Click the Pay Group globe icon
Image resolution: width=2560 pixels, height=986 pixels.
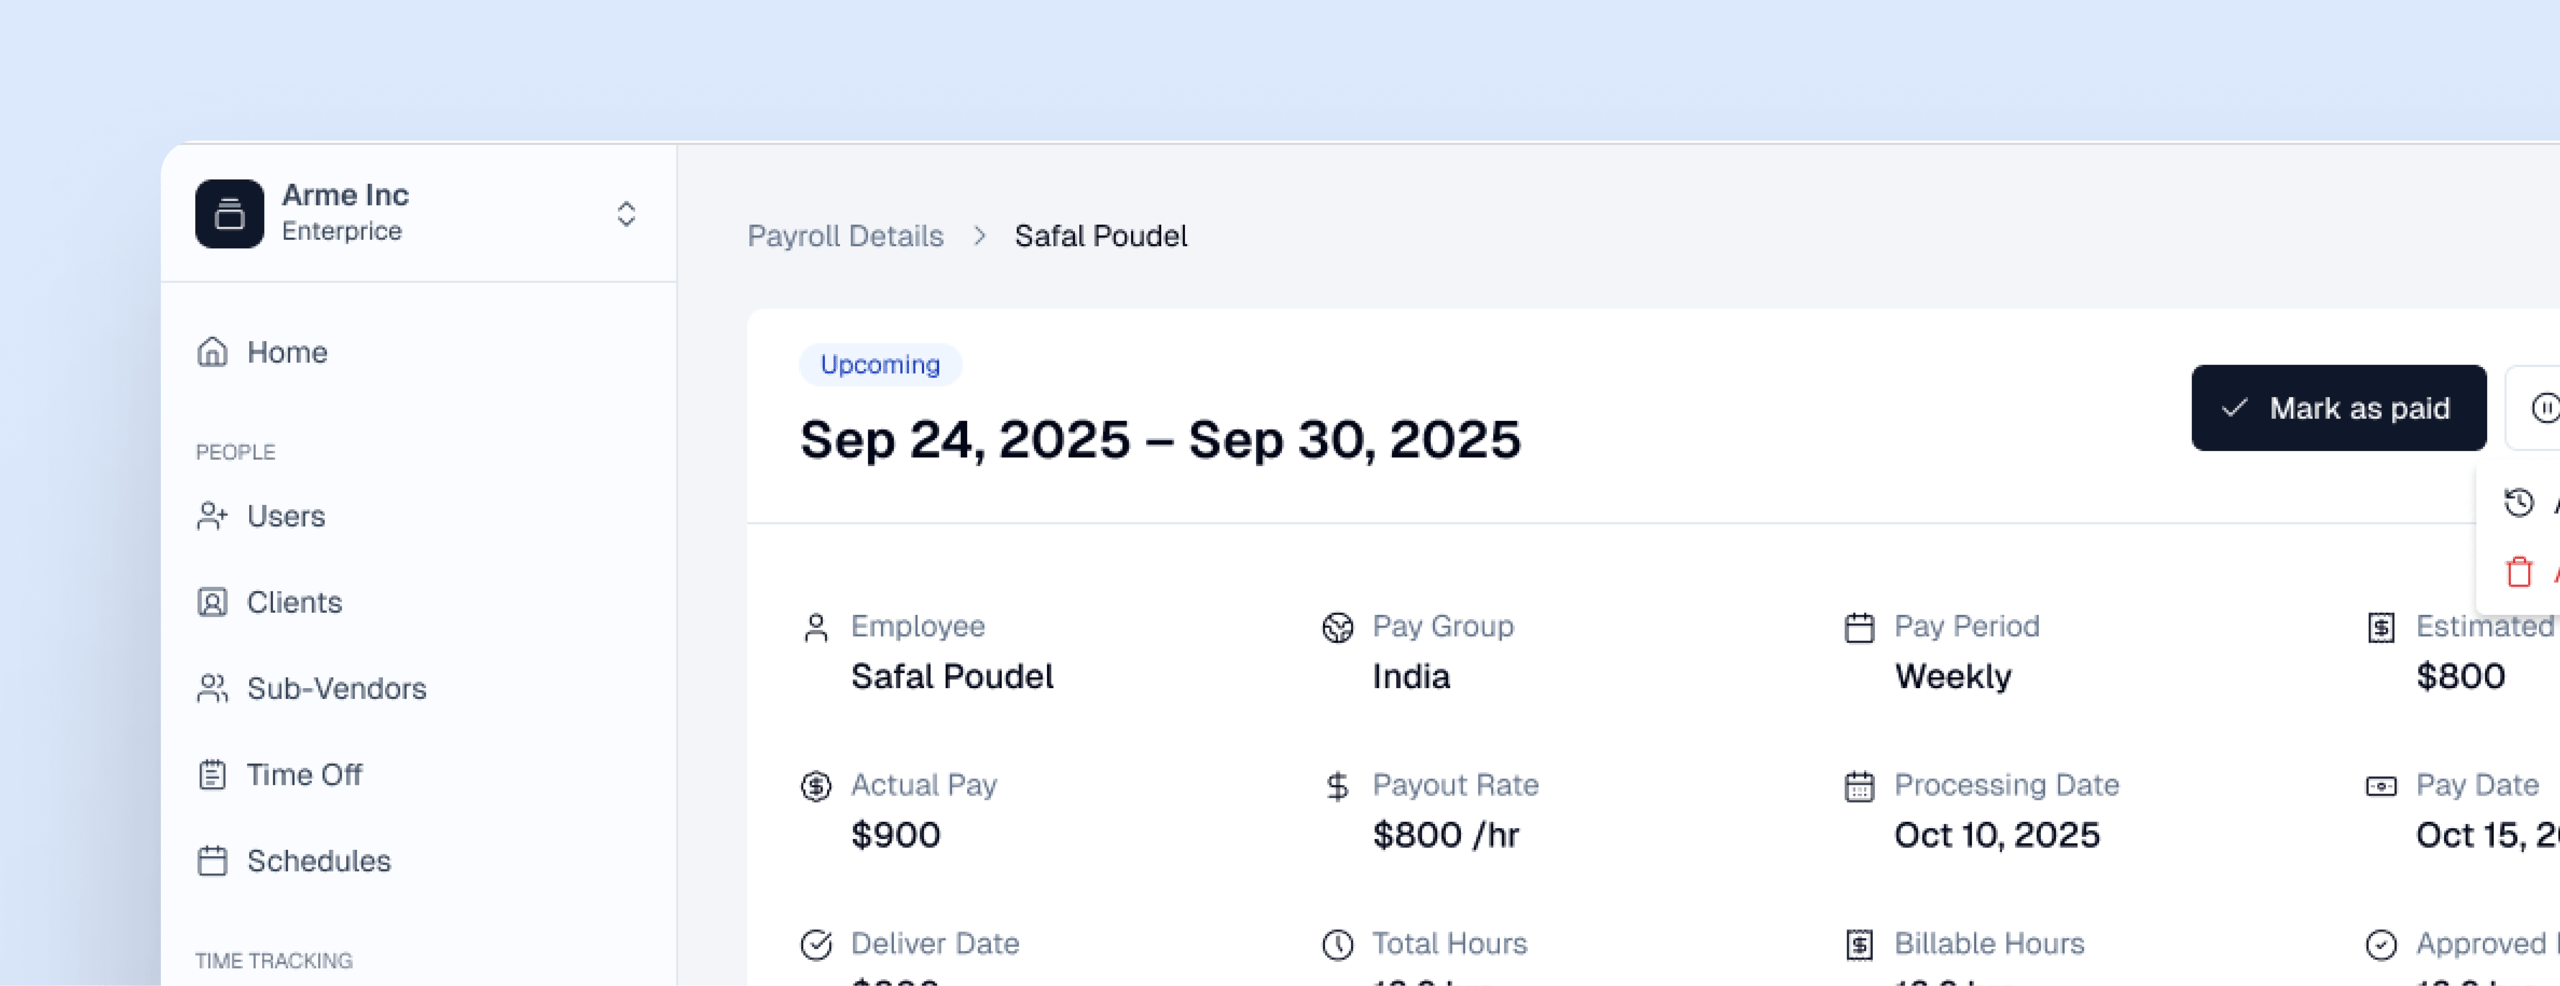tap(1337, 628)
